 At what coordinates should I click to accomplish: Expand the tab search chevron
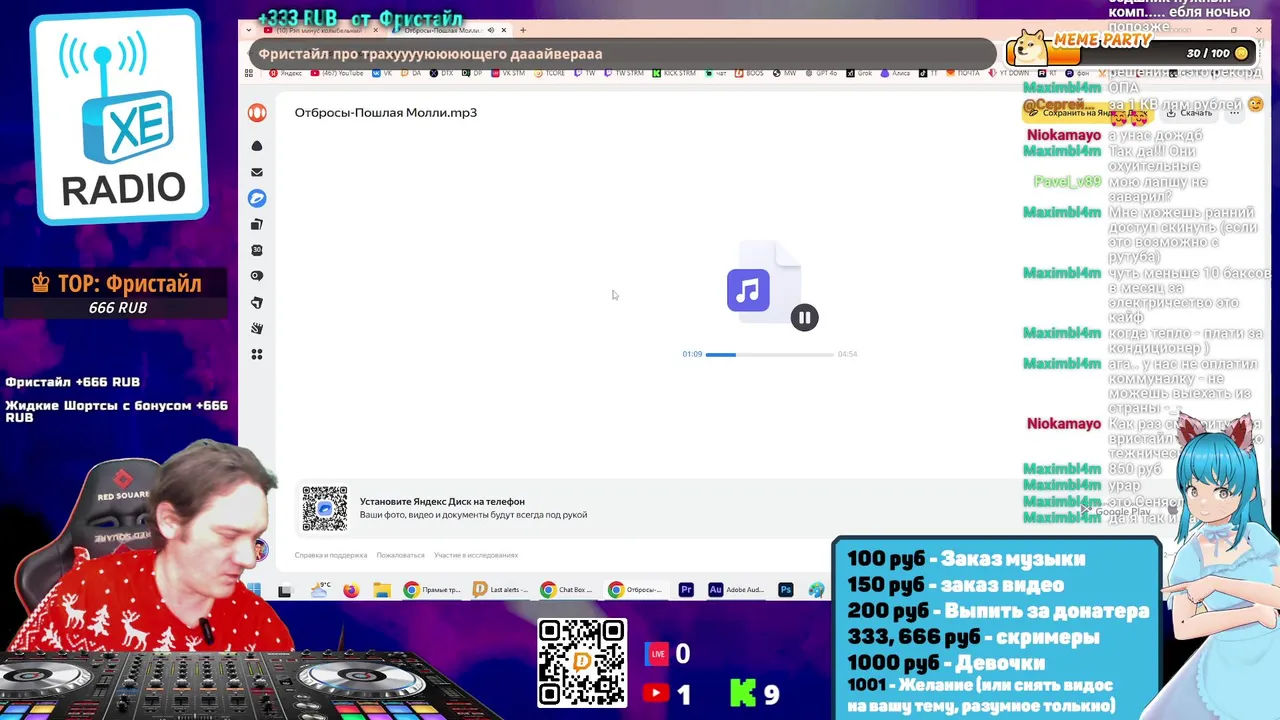click(x=249, y=30)
